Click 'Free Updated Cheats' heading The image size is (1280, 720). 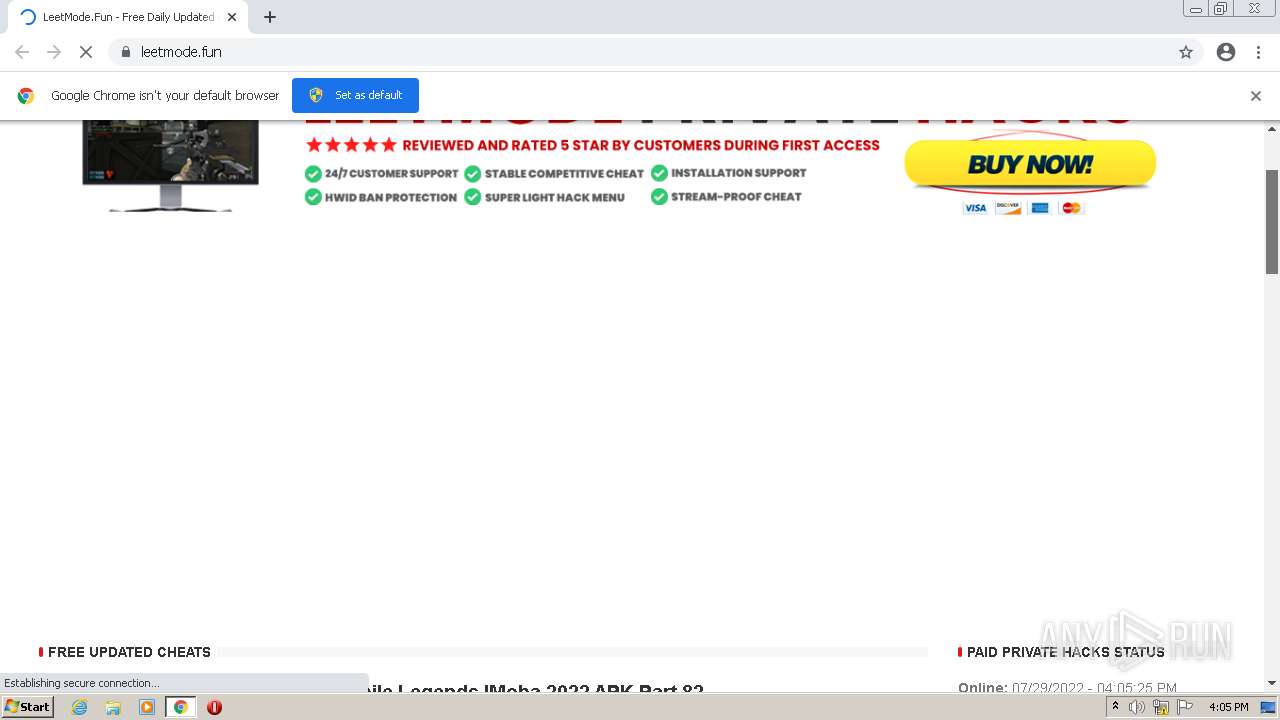point(129,652)
